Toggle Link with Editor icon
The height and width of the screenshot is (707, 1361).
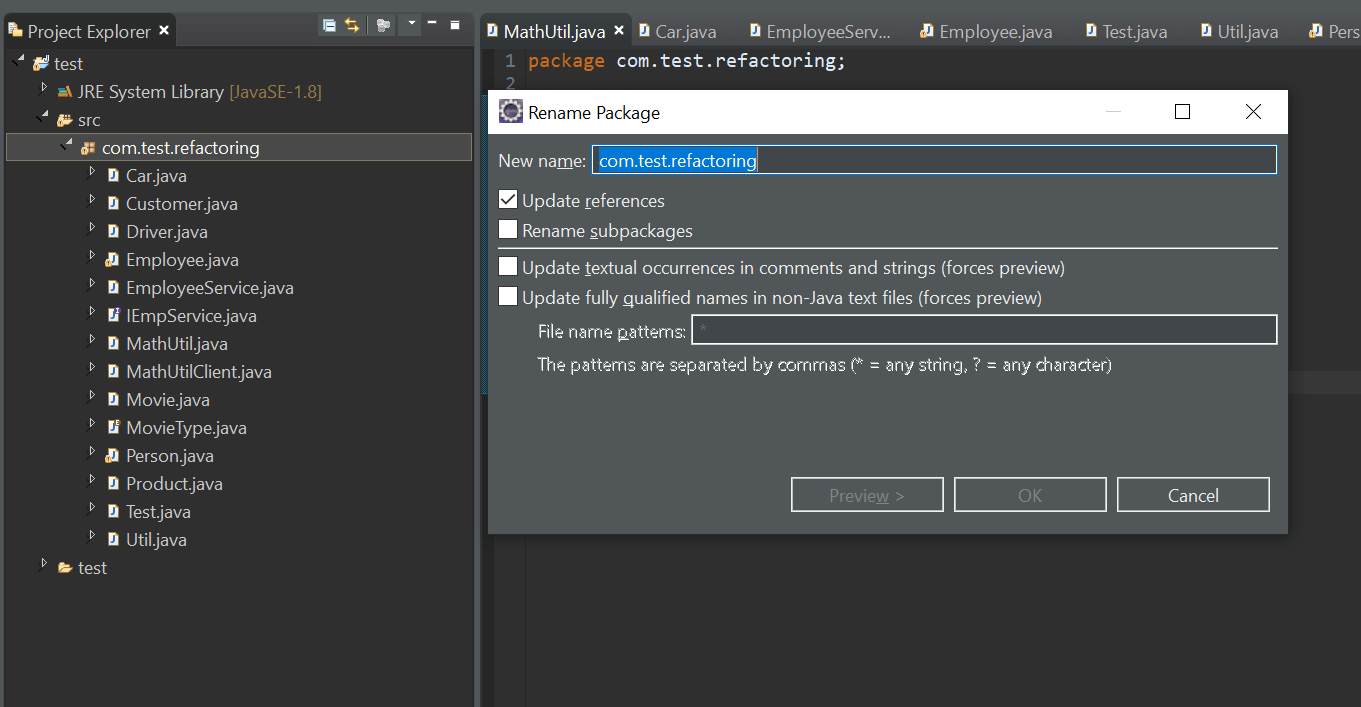tap(352, 25)
